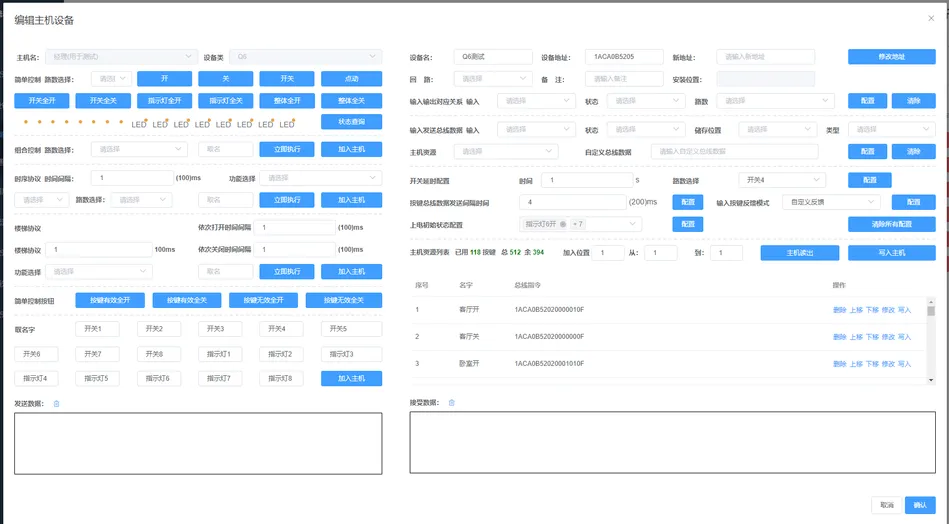The width and height of the screenshot is (949, 524).
Task: Clear the 接受数据 log with trash icon
Action: [452, 402]
